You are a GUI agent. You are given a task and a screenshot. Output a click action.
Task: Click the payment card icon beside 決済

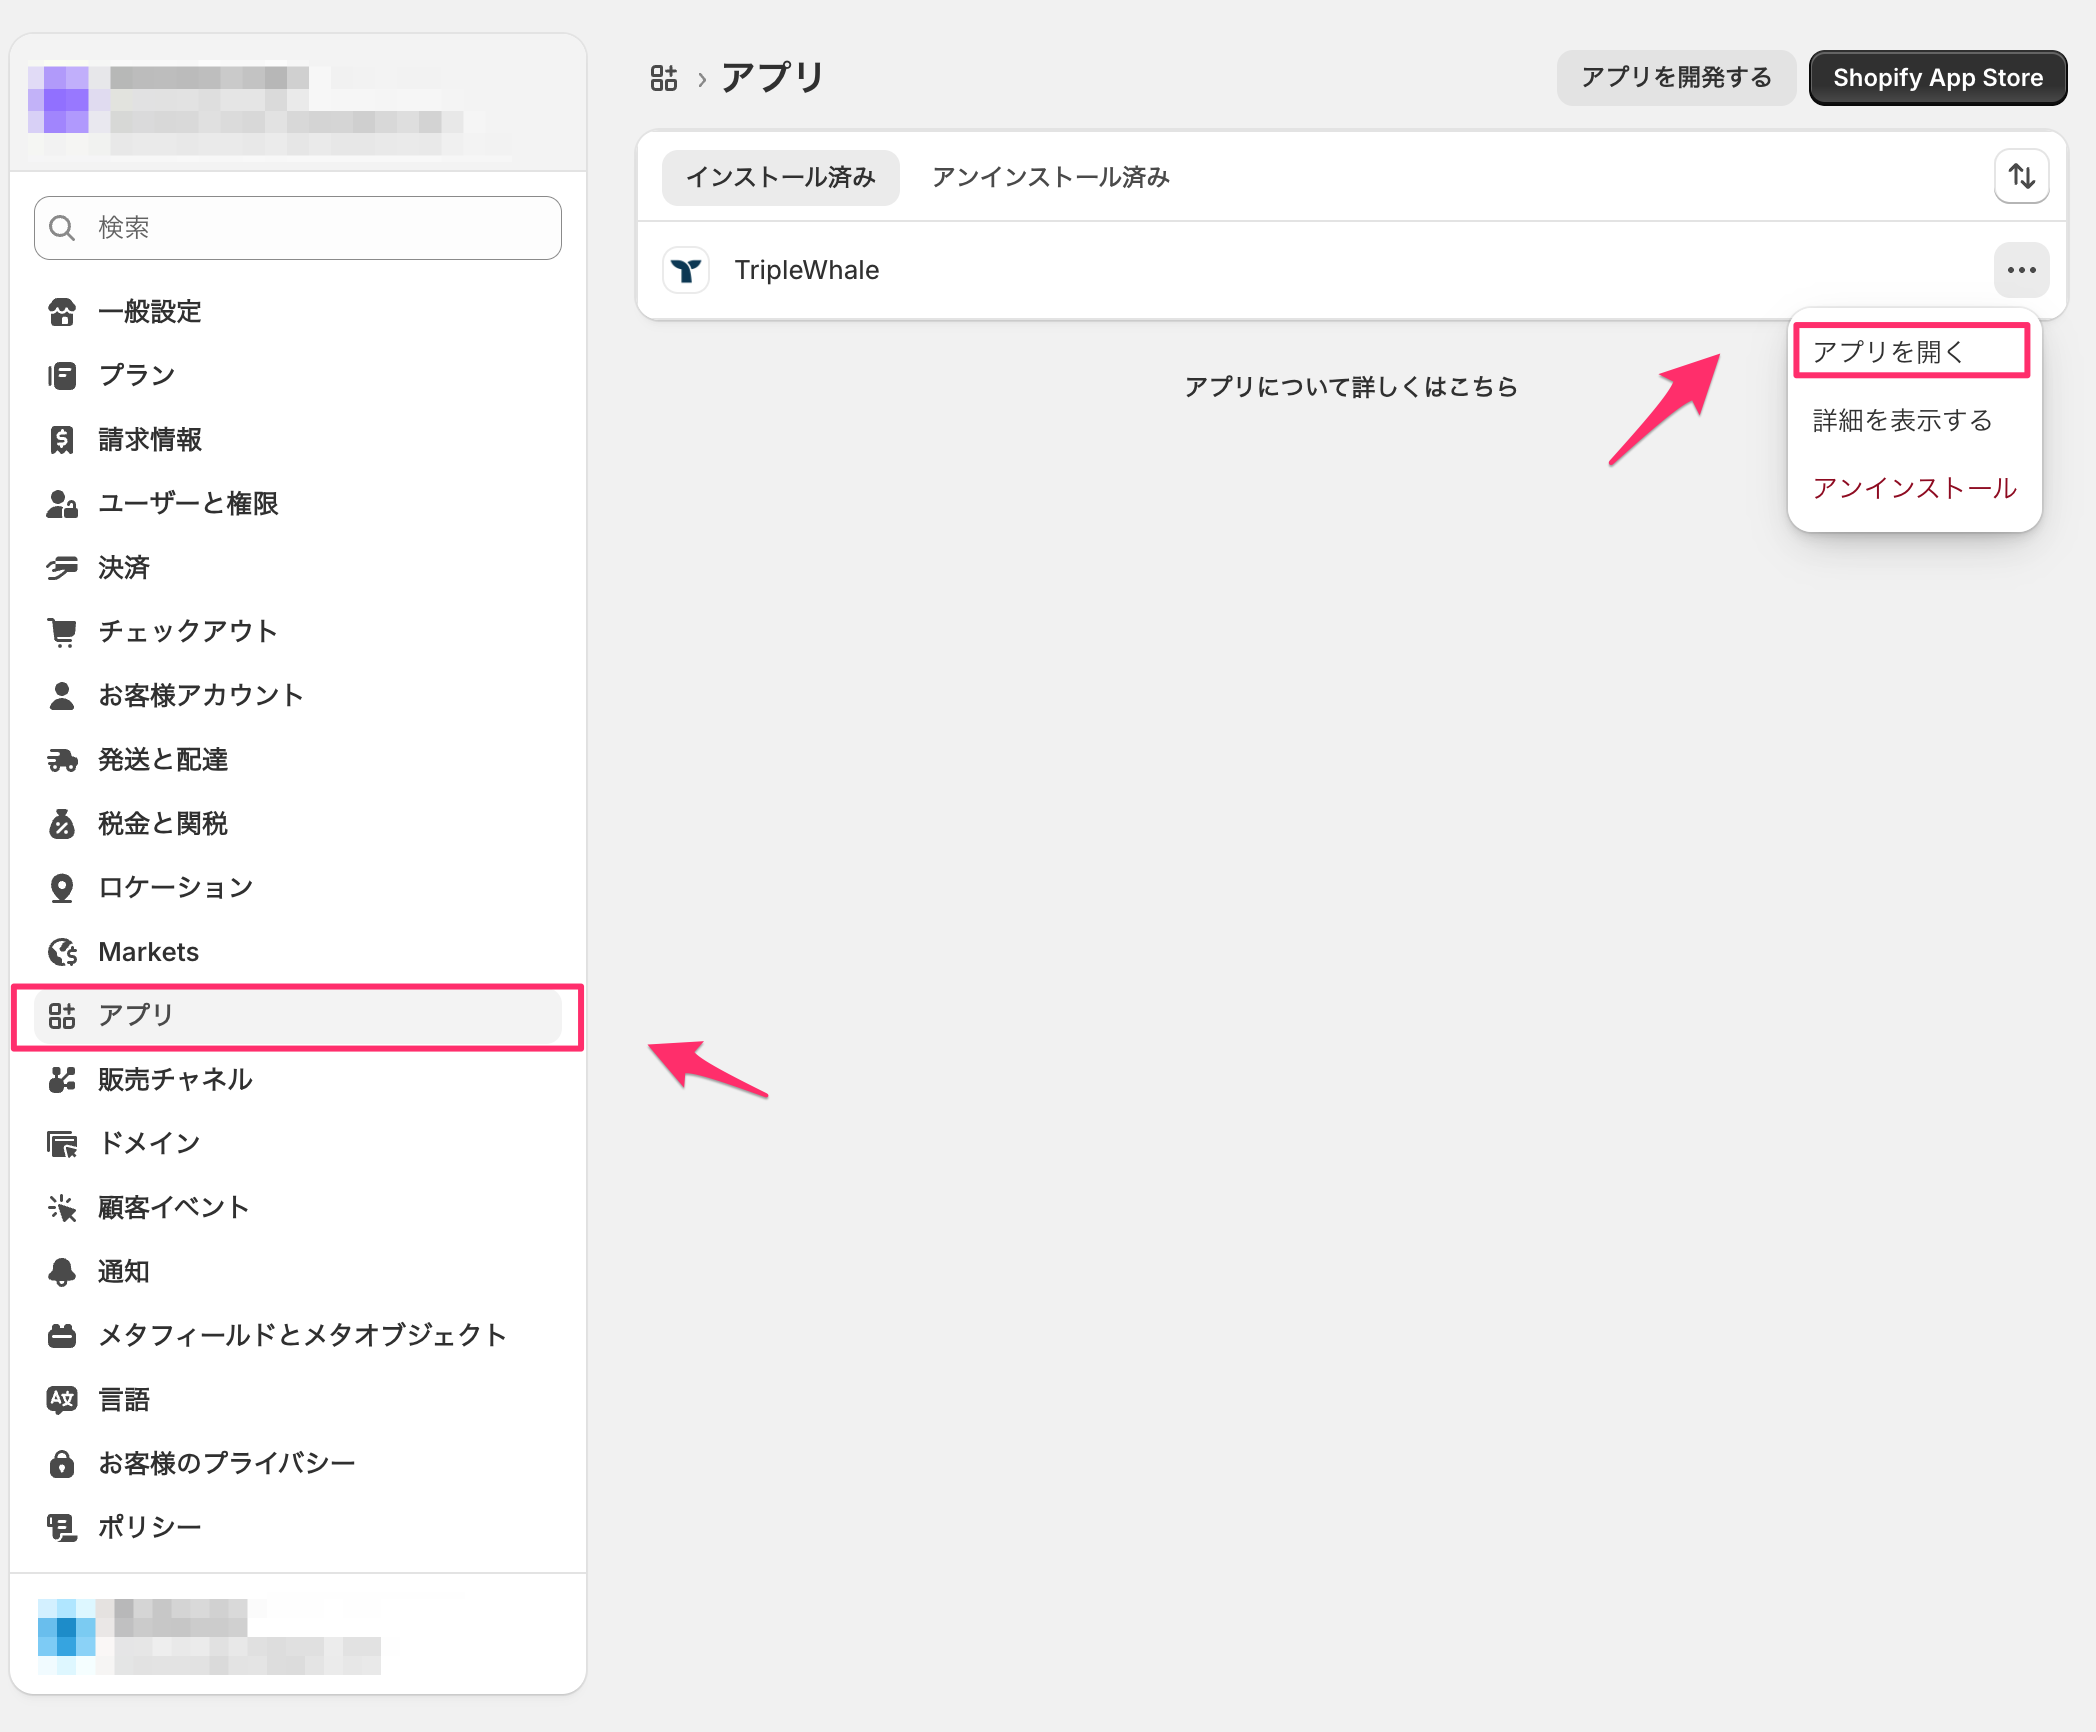(62, 568)
